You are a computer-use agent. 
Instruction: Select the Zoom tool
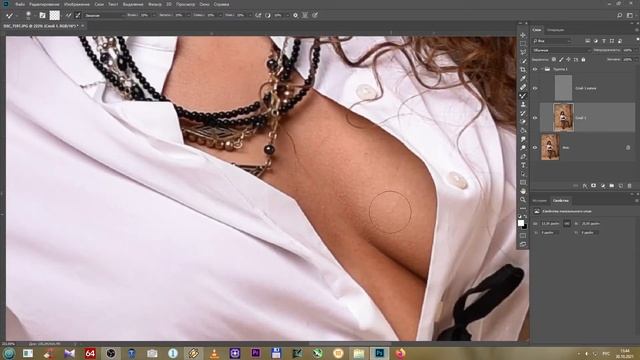(x=523, y=200)
